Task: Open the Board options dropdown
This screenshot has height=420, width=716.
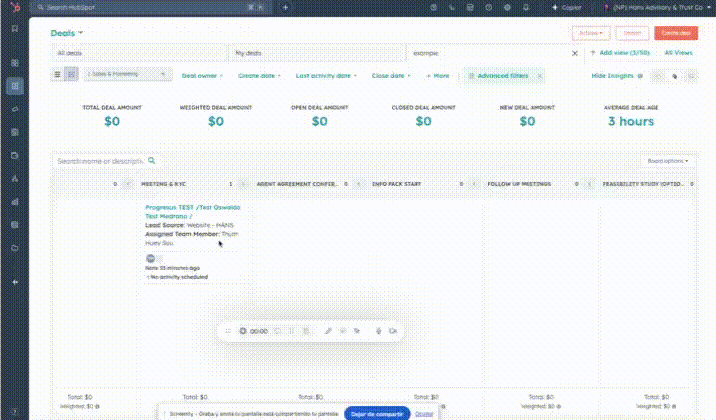Action: [x=668, y=160]
